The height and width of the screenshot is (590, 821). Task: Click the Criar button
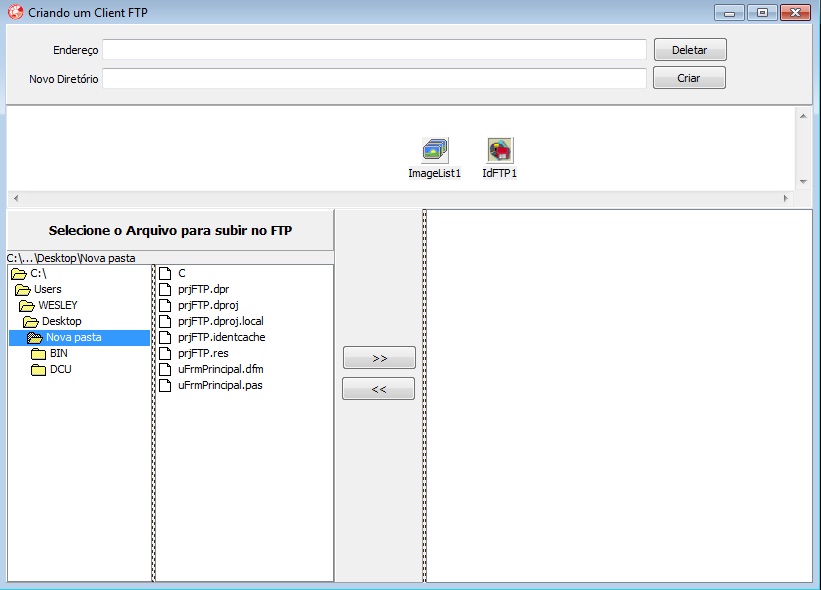688,77
